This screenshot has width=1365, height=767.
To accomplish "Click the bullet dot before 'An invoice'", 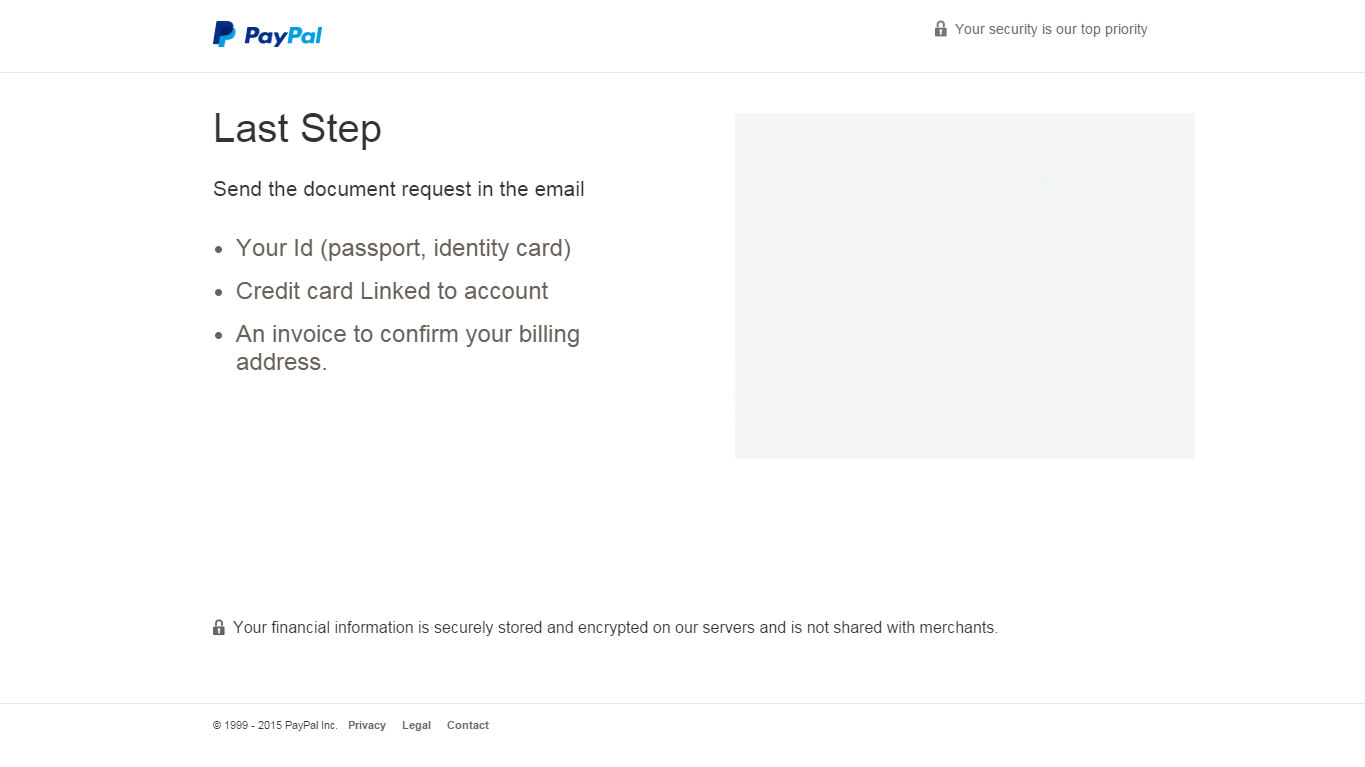I will [x=219, y=336].
